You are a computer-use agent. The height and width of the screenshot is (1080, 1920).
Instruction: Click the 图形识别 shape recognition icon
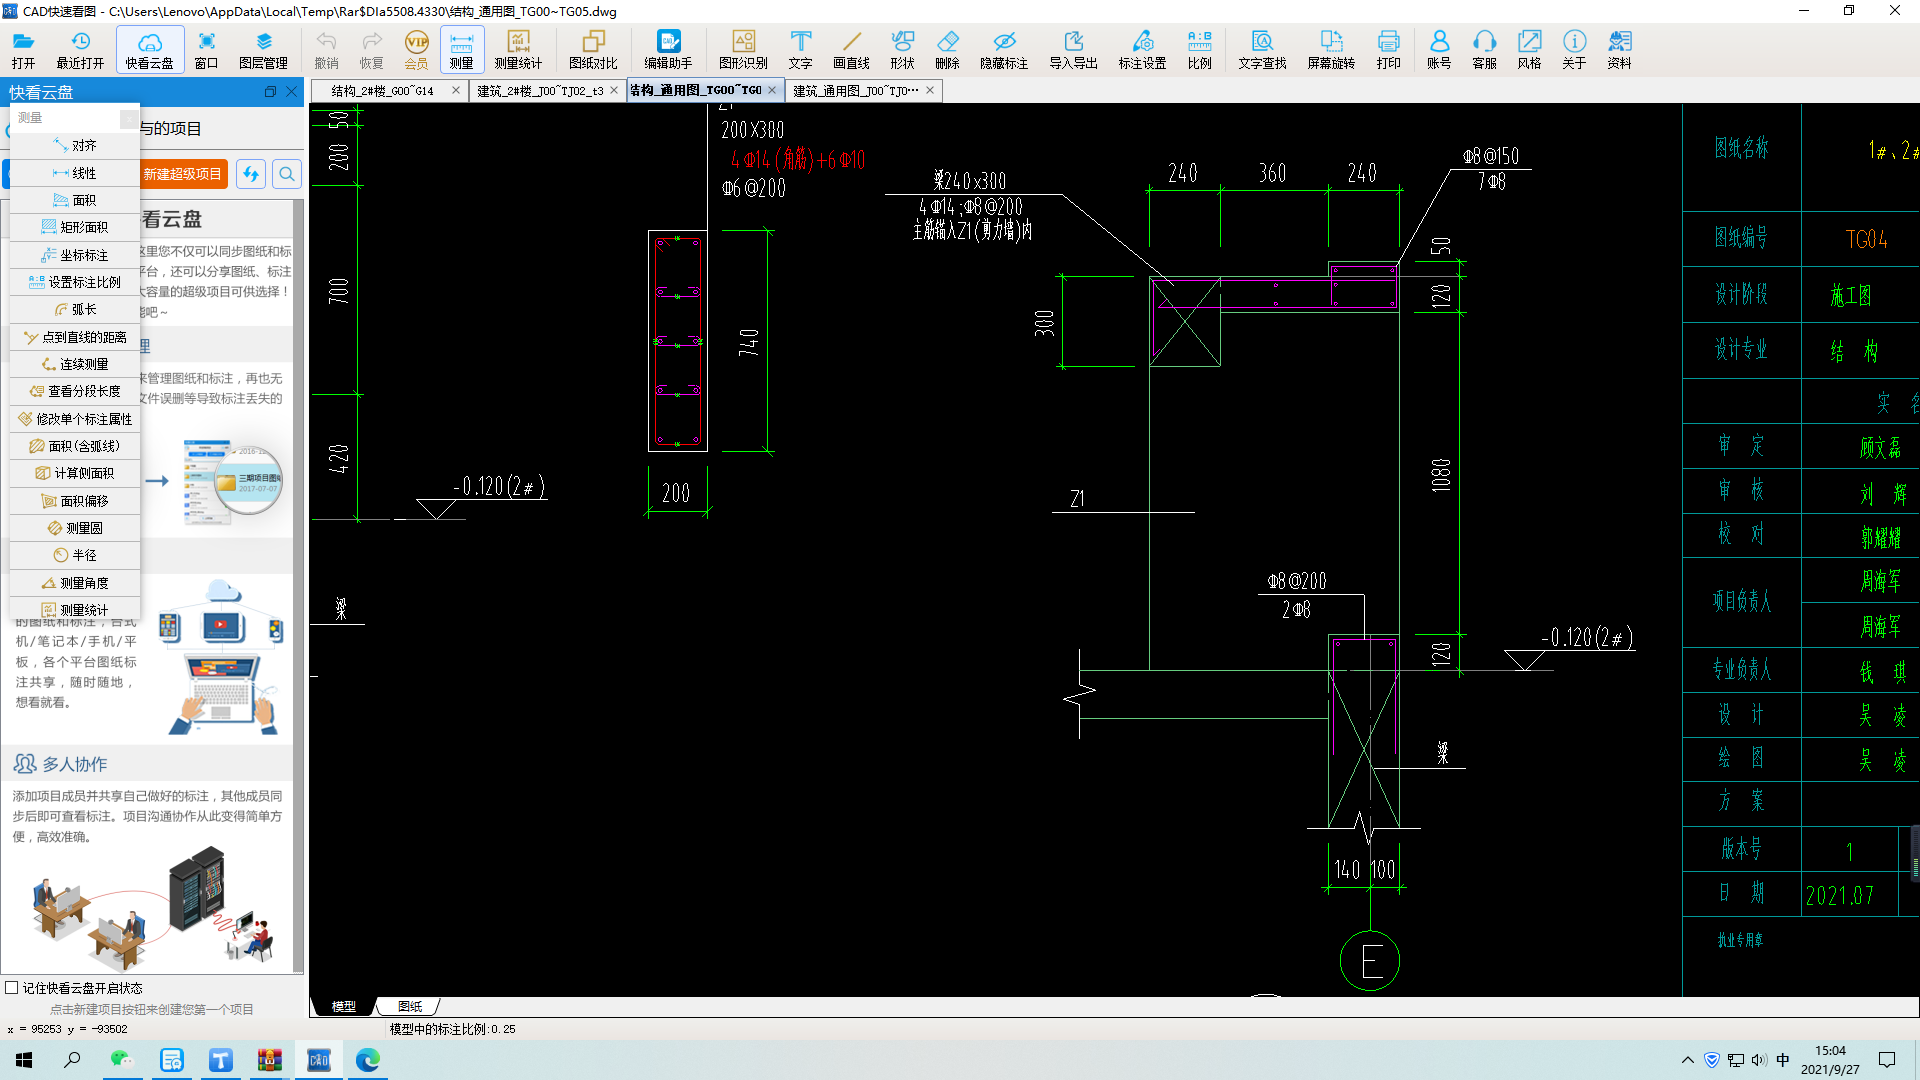[x=743, y=49]
